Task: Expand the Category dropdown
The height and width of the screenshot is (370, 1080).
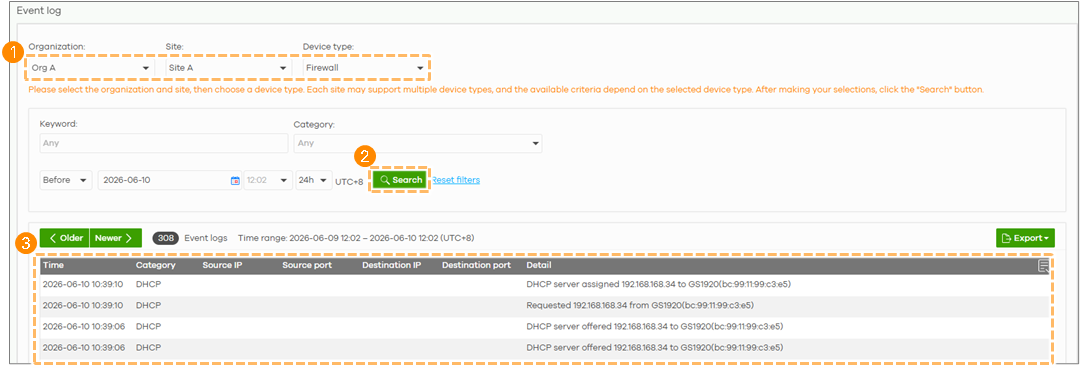Action: click(x=417, y=143)
